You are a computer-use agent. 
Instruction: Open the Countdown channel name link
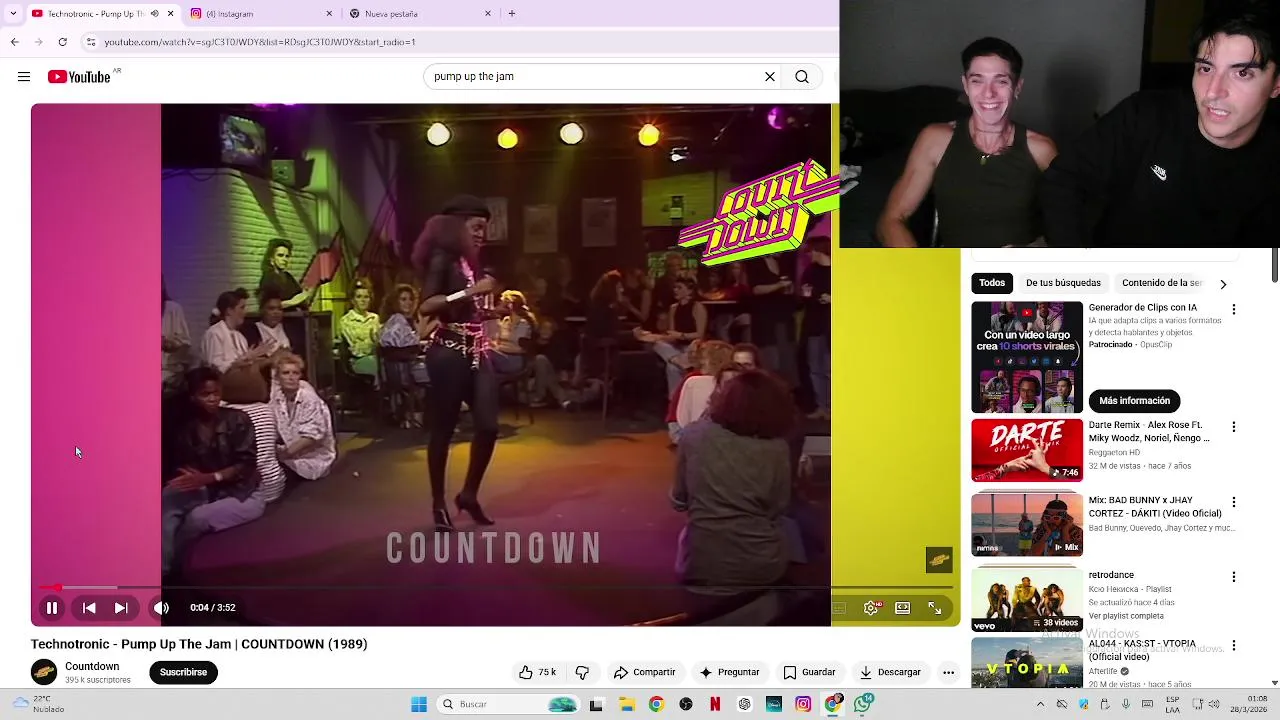pos(92,666)
